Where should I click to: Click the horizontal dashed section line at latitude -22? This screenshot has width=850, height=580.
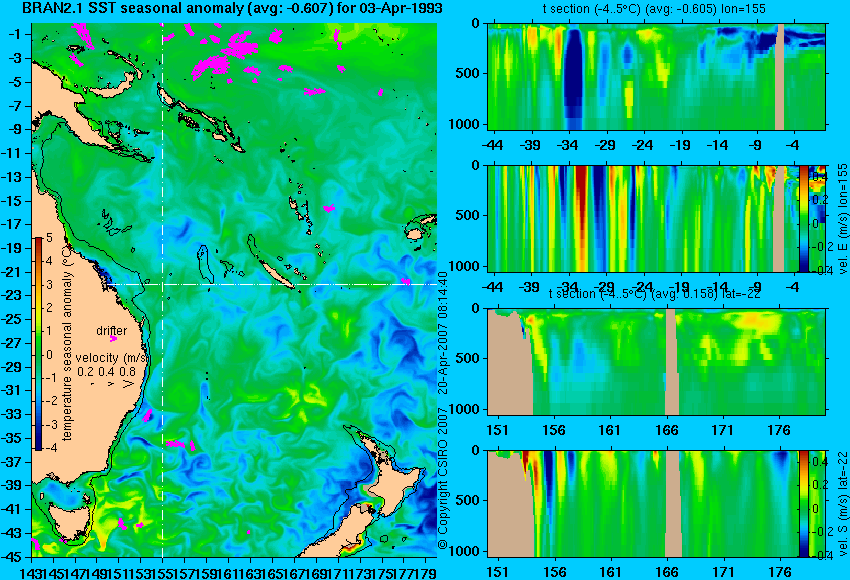pos(271,284)
